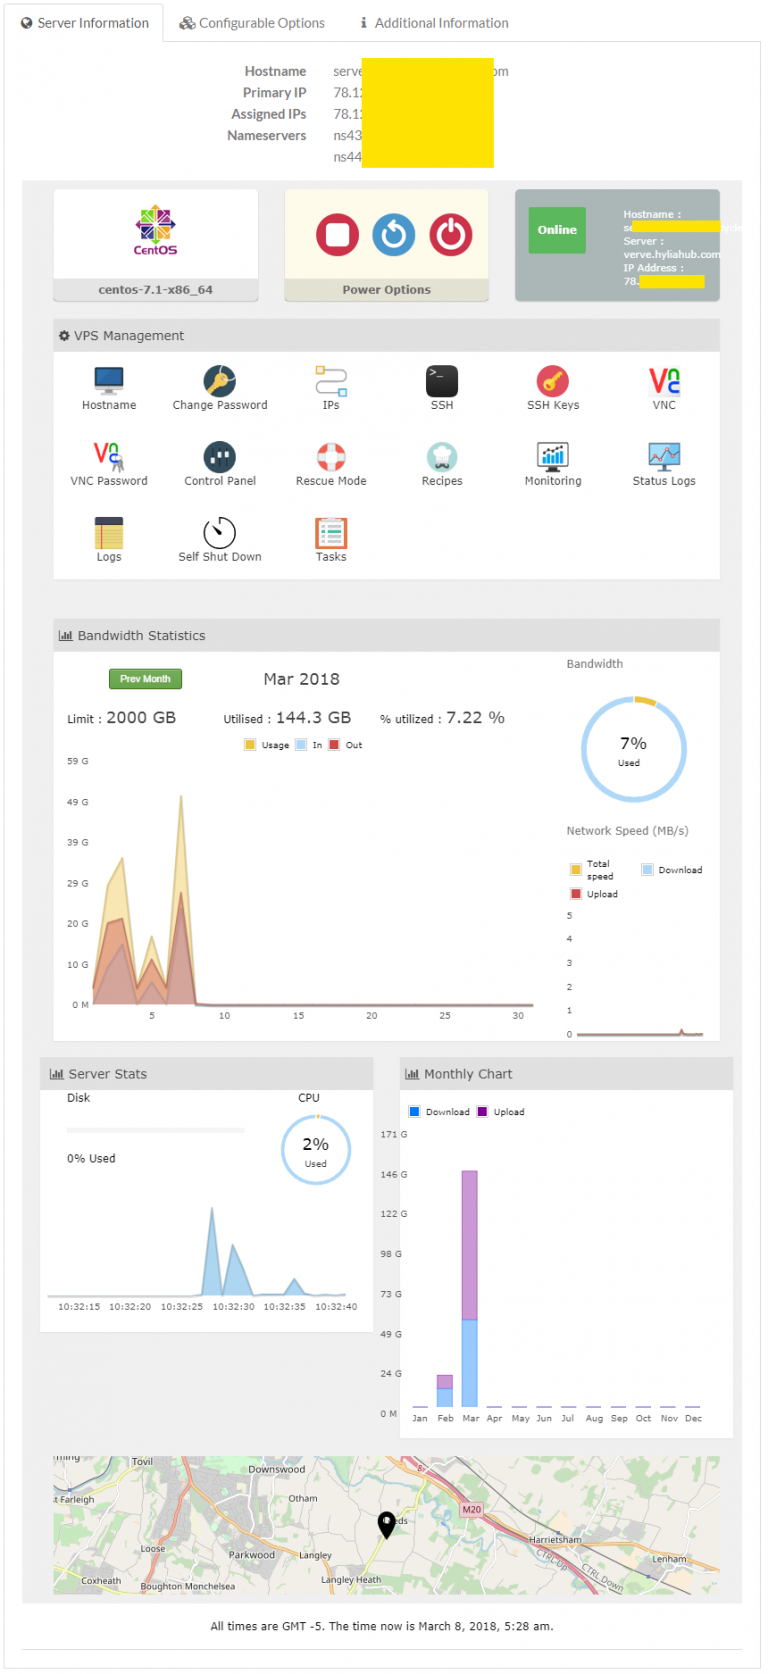Image resolution: width=768 pixels, height=1674 pixels.
Task: Click the Mar bar in Monthly Chart
Action: click(470, 1288)
